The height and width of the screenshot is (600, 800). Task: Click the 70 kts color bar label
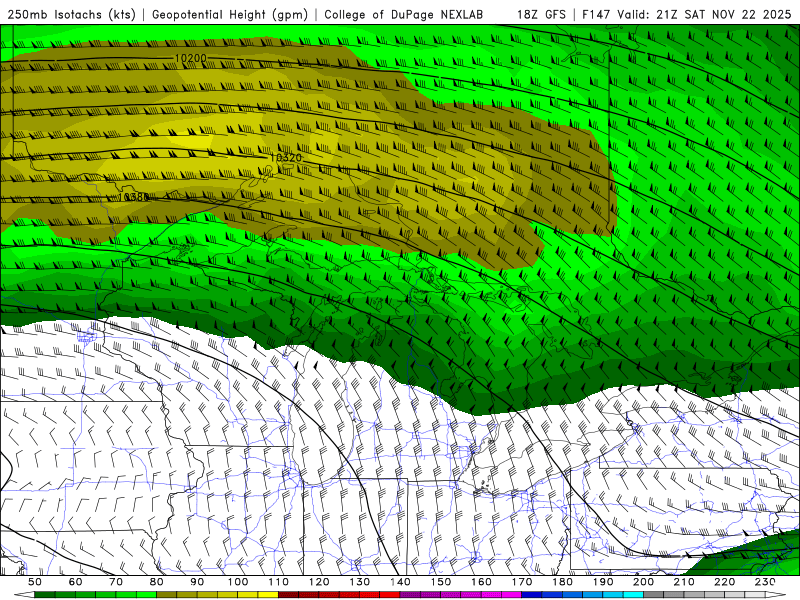pyautogui.click(x=116, y=582)
